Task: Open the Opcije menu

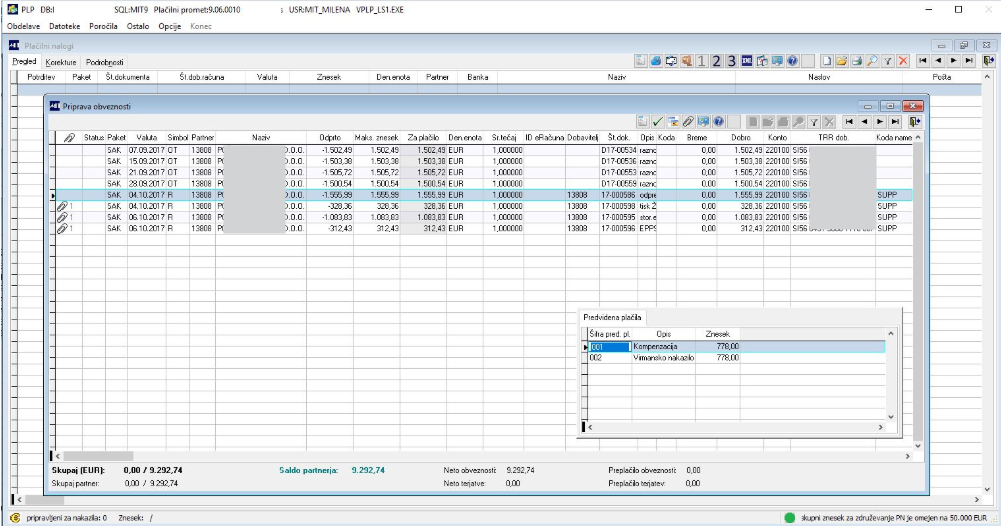Action: tap(169, 24)
